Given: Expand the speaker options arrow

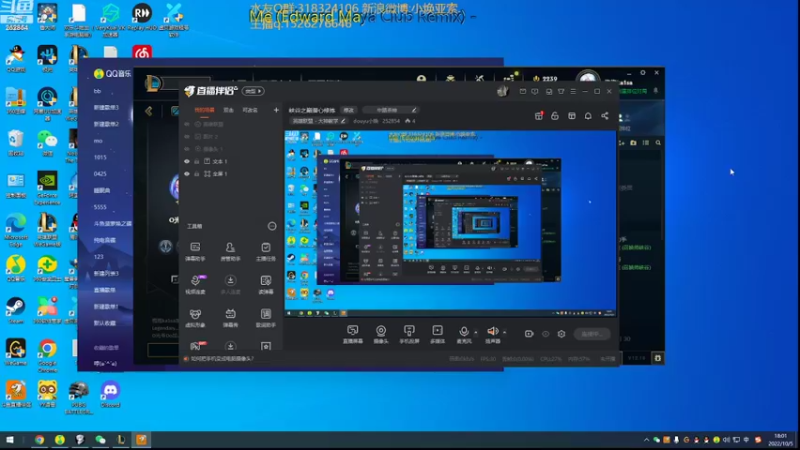Looking at the screenshot, I should [505, 333].
